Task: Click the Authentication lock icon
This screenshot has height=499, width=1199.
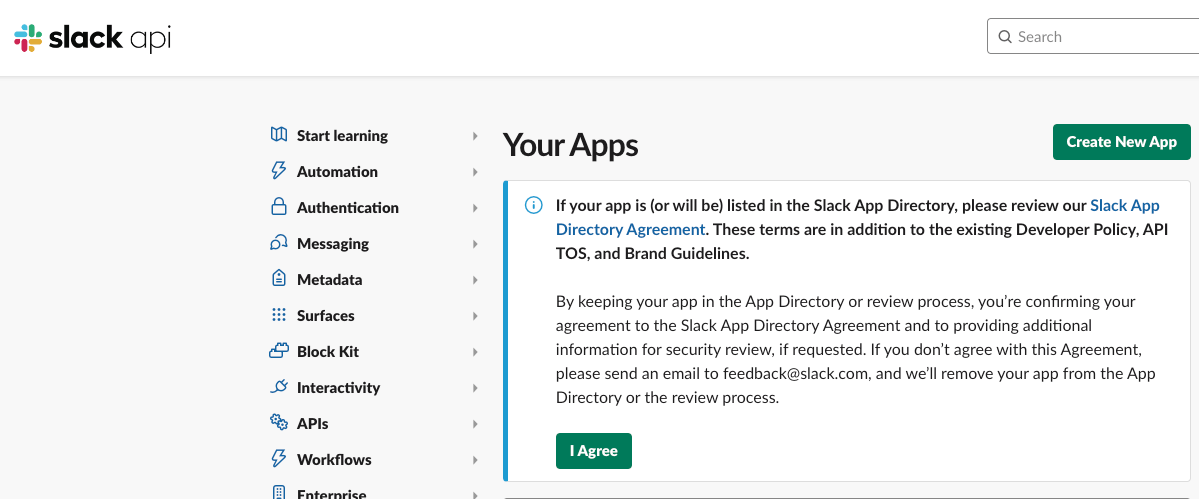Action: (279, 206)
